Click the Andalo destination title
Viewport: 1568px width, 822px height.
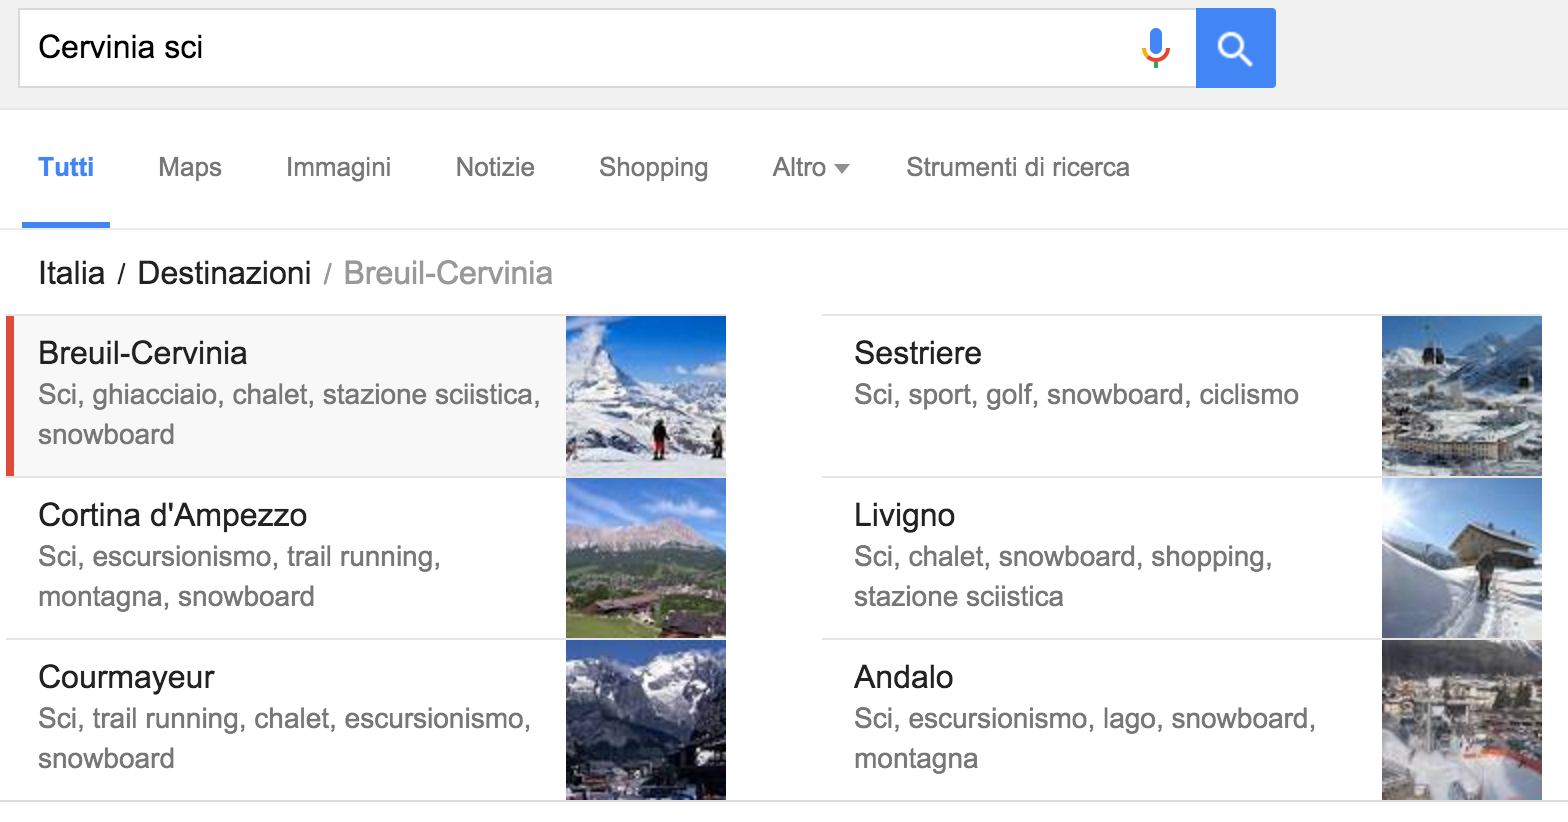click(x=903, y=677)
